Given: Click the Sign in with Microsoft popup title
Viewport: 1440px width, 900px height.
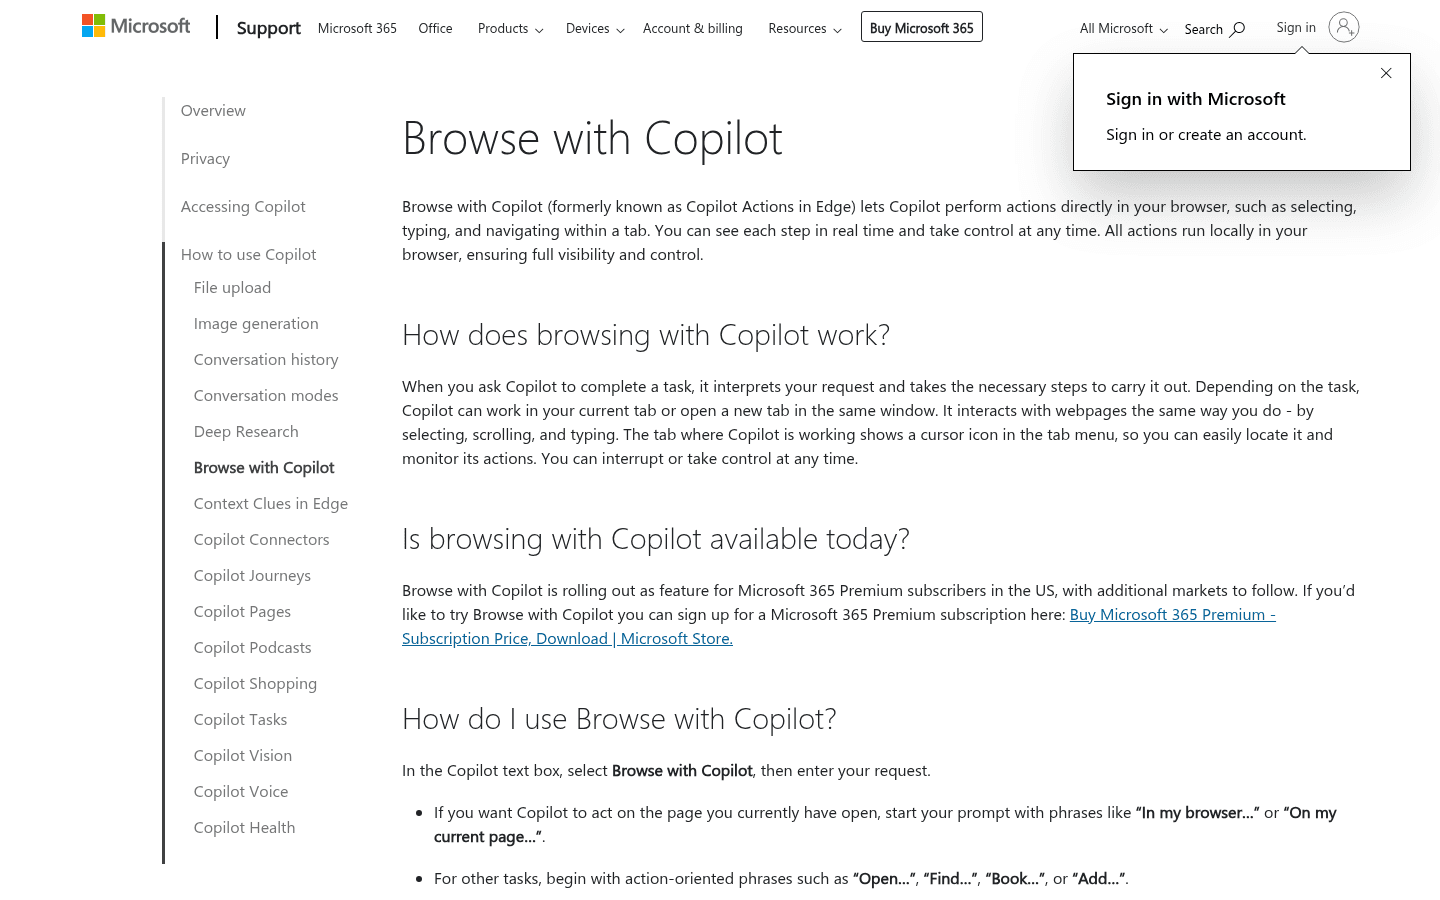Looking at the screenshot, I should (1196, 98).
